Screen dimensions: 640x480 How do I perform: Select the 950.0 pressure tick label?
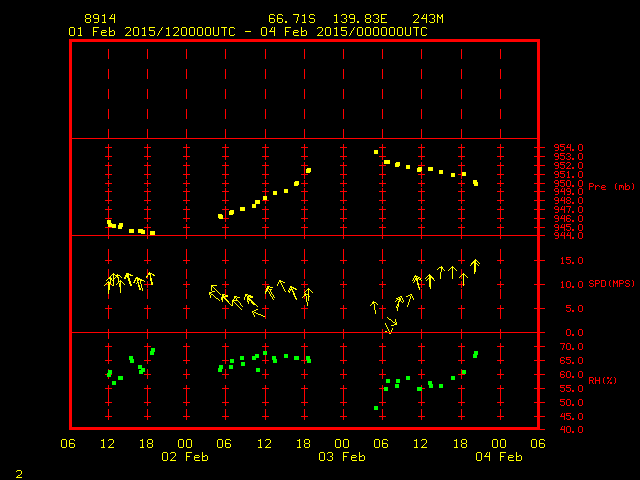pyautogui.click(x=568, y=183)
